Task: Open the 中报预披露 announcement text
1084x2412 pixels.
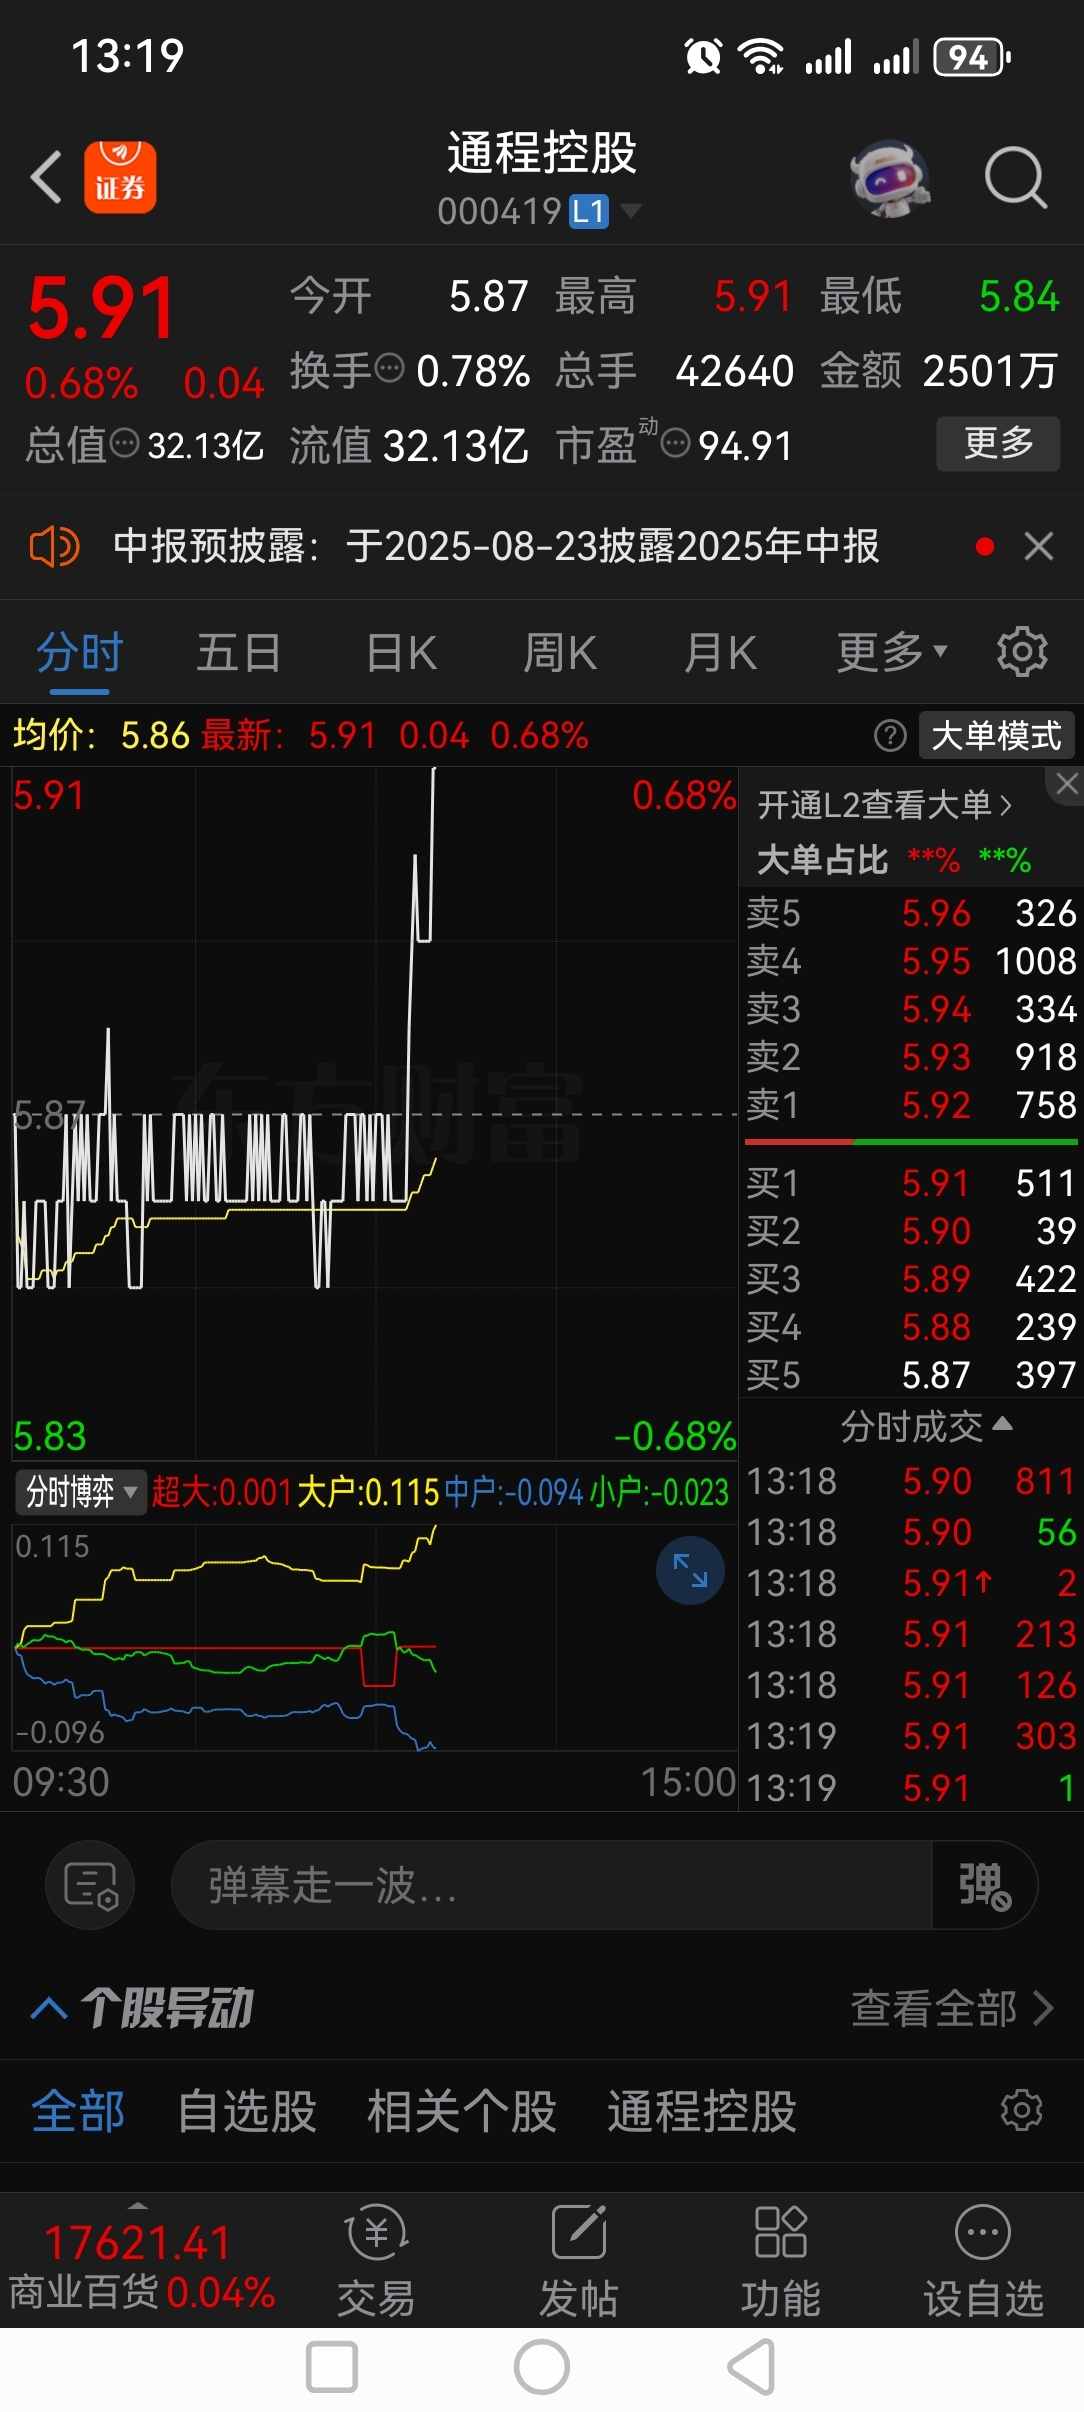Action: [x=496, y=547]
